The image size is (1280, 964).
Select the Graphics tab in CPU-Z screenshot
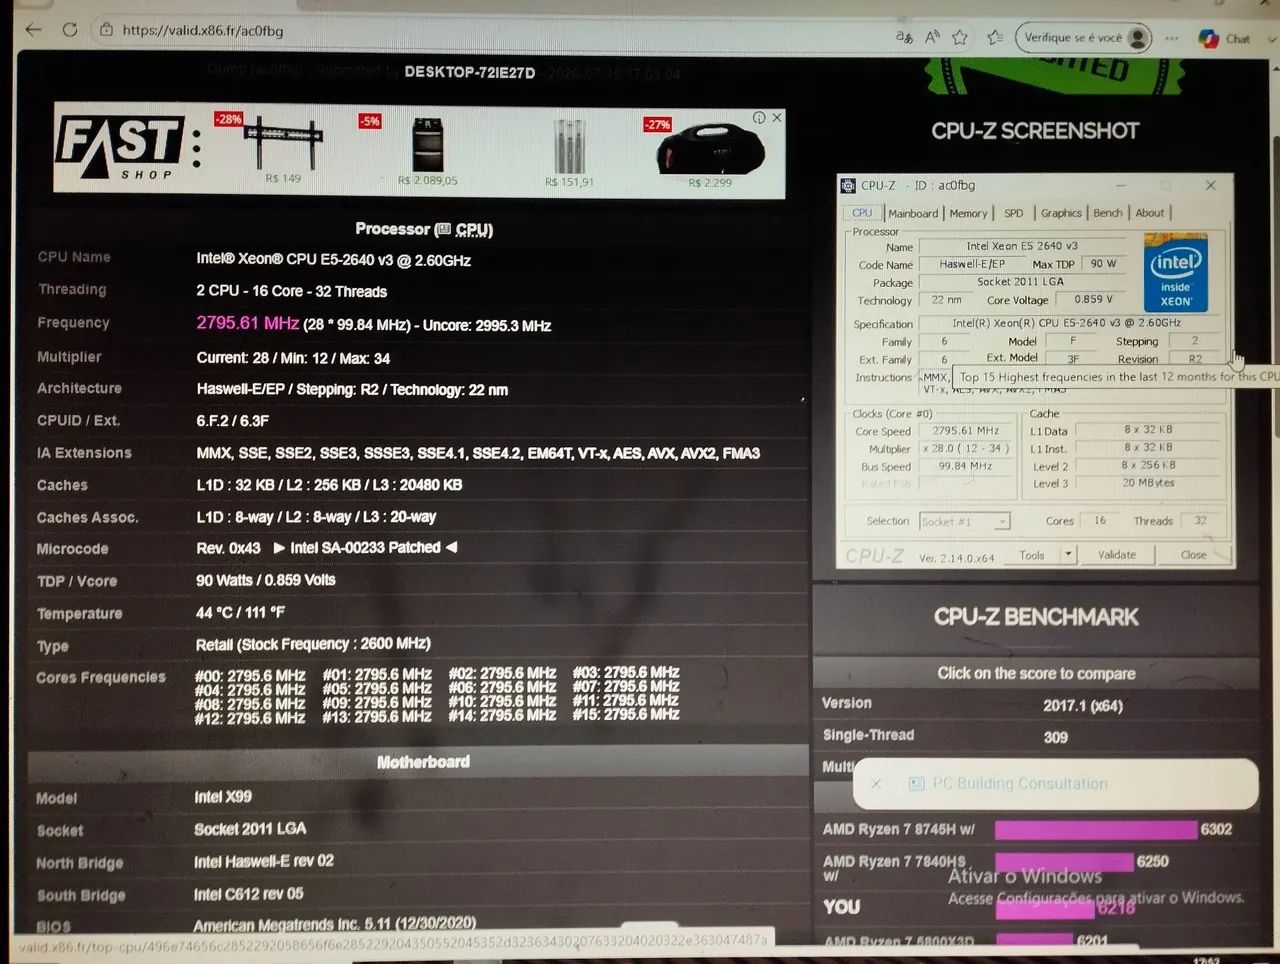pyautogui.click(x=1061, y=214)
